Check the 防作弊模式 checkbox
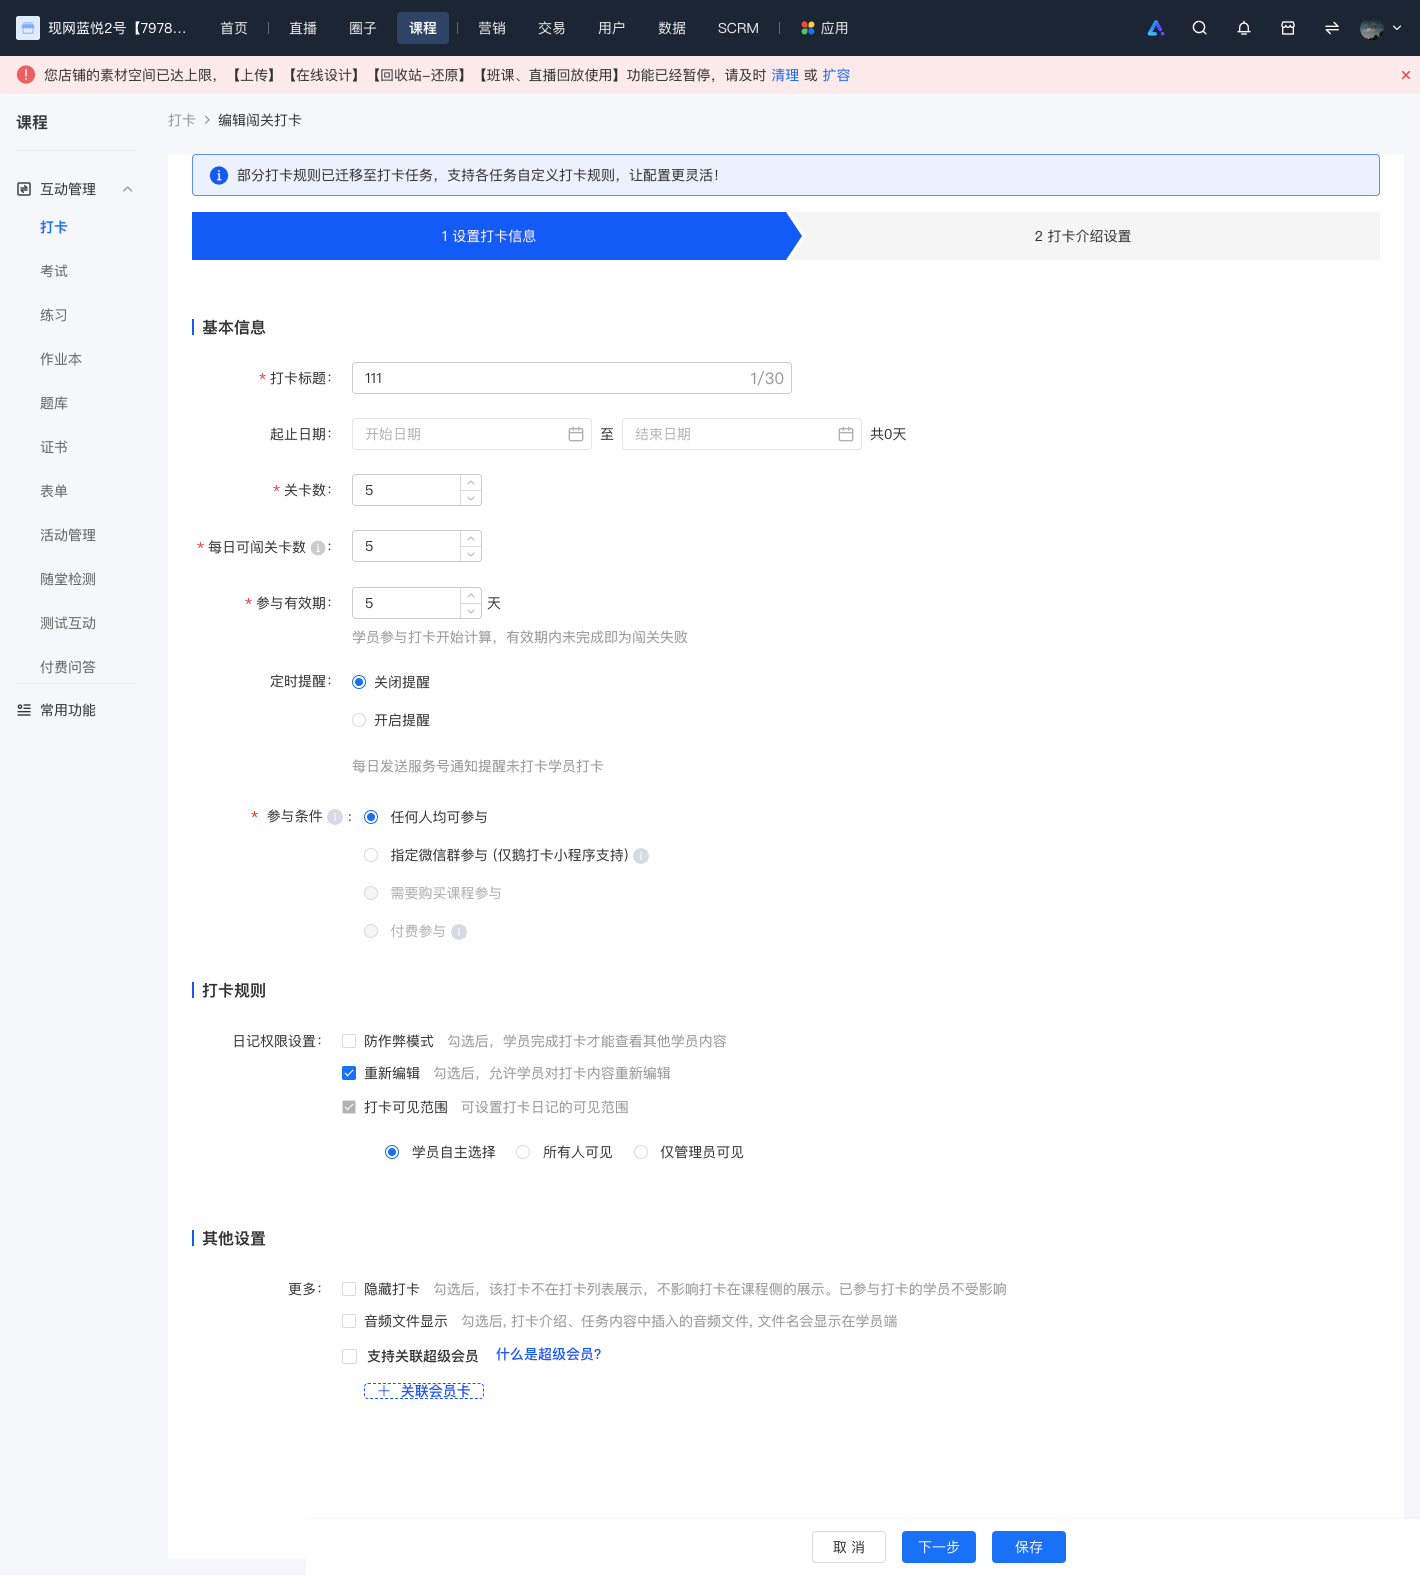 tap(349, 1041)
